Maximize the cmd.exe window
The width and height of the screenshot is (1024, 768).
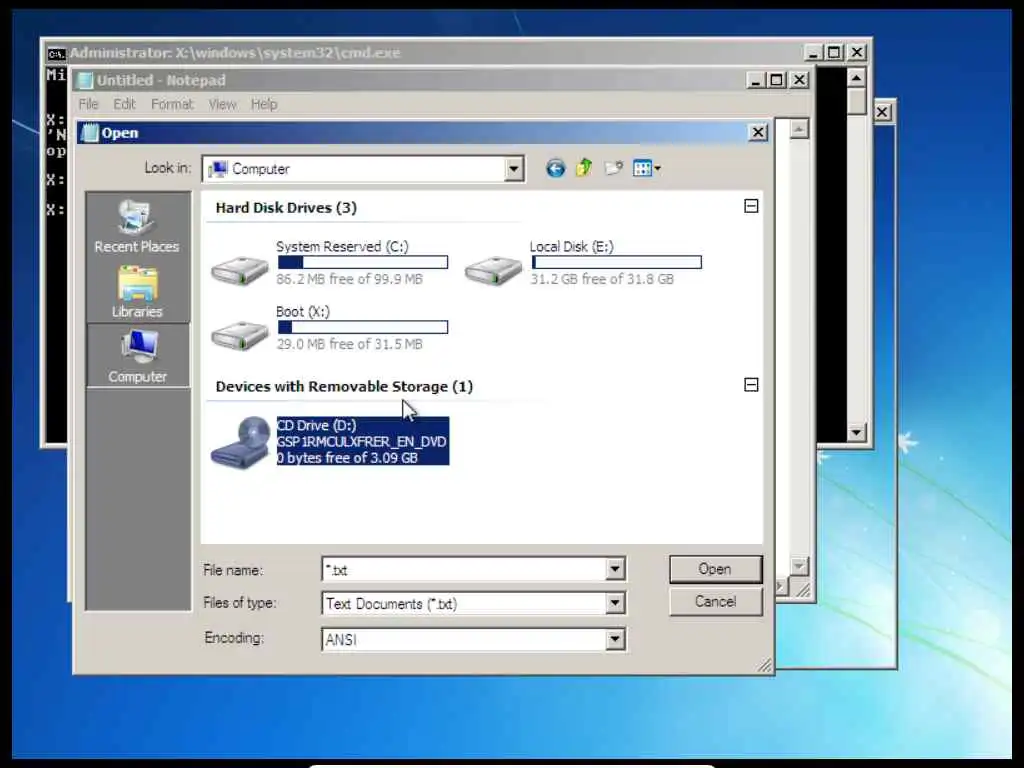(x=834, y=52)
